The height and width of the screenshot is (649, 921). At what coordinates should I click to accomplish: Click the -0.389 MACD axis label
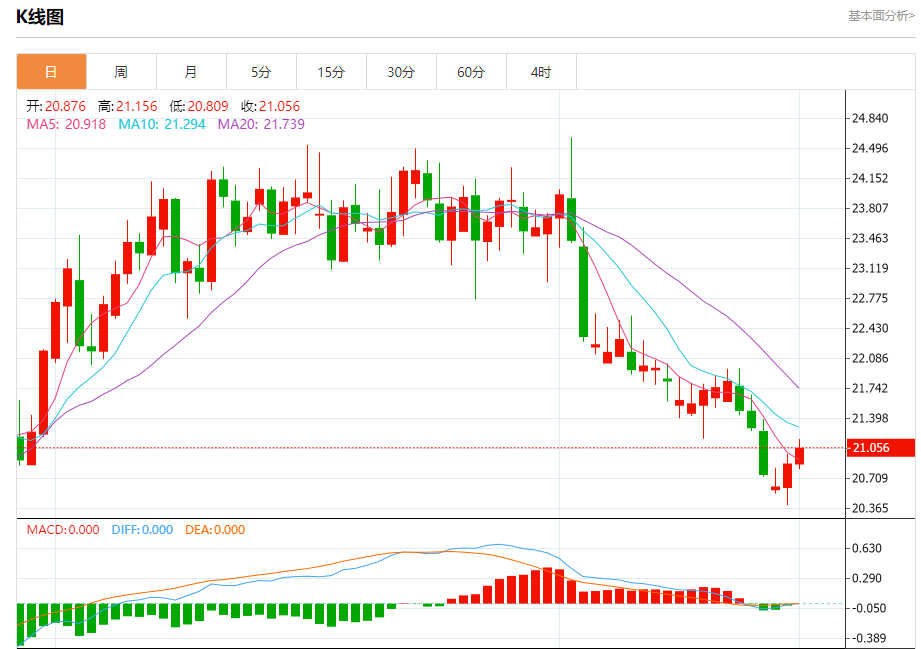[869, 638]
